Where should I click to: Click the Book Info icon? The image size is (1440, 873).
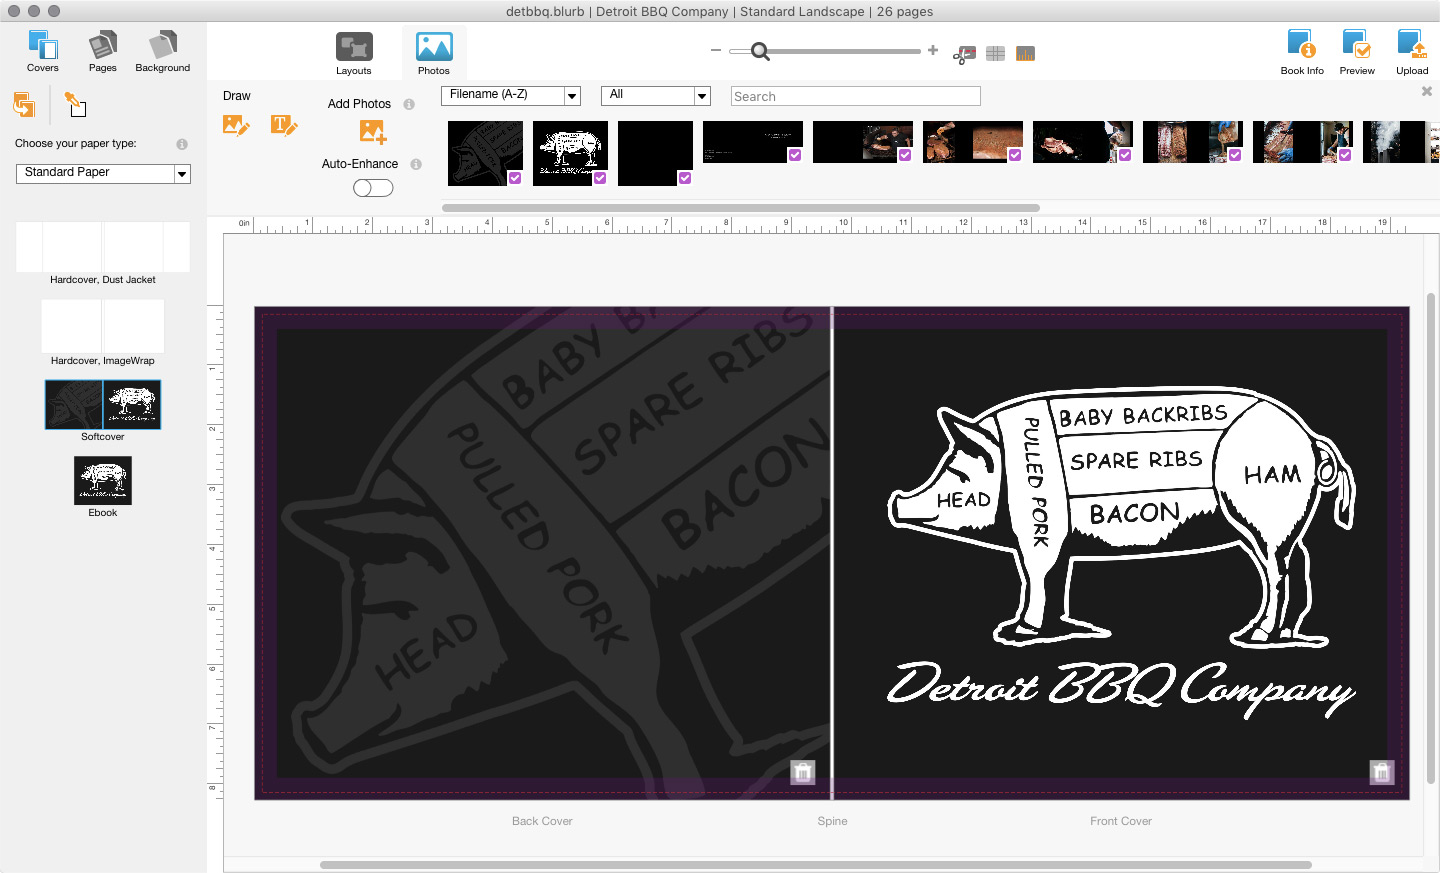coord(1301,52)
